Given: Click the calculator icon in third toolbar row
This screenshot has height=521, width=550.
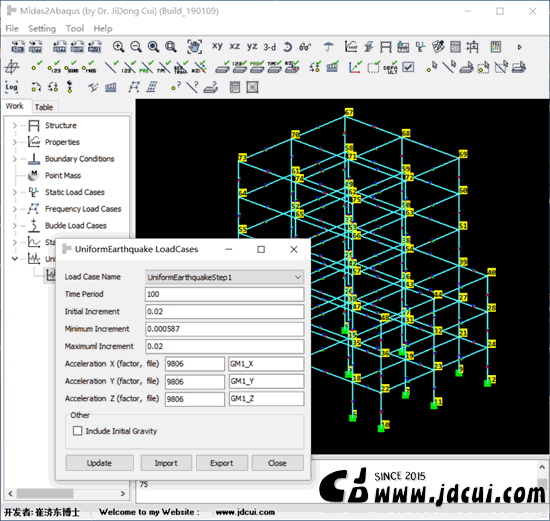Looking at the screenshot, I should [235, 87].
